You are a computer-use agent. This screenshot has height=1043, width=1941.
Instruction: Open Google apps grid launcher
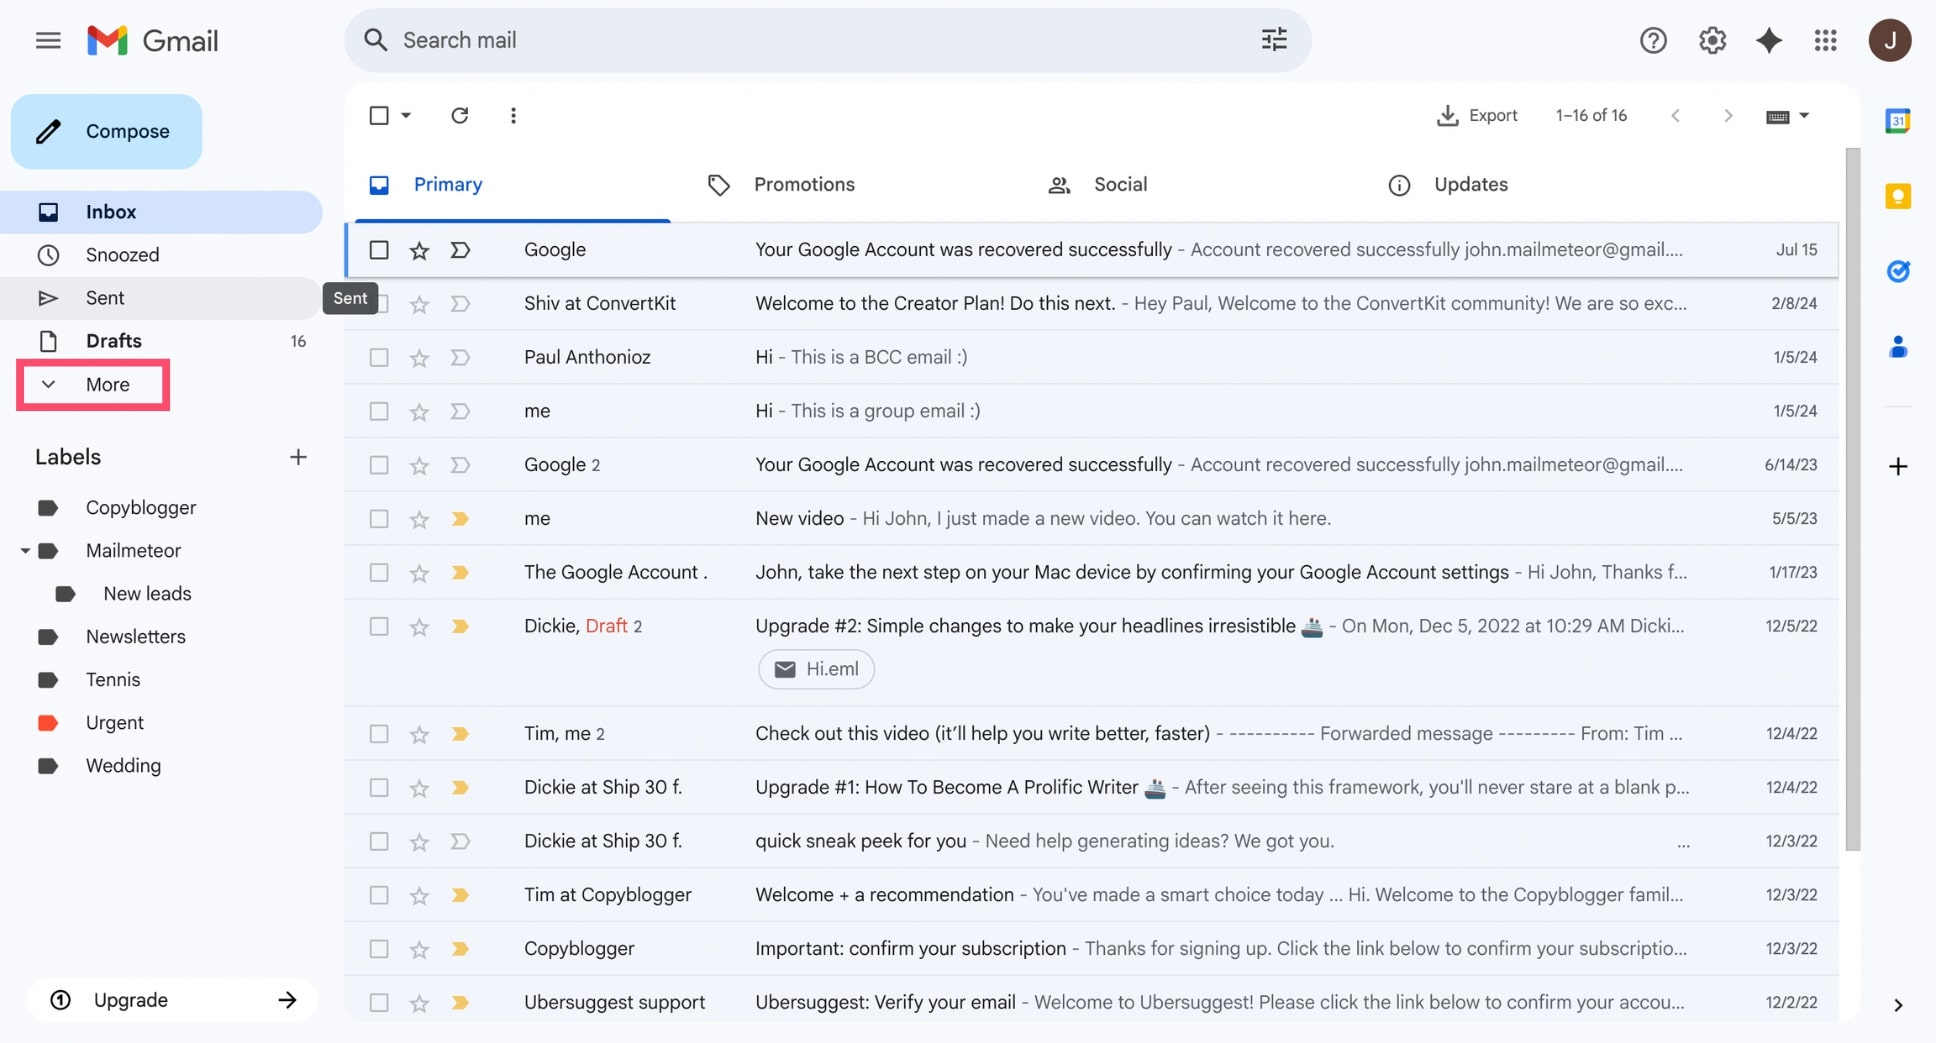[x=1825, y=41]
